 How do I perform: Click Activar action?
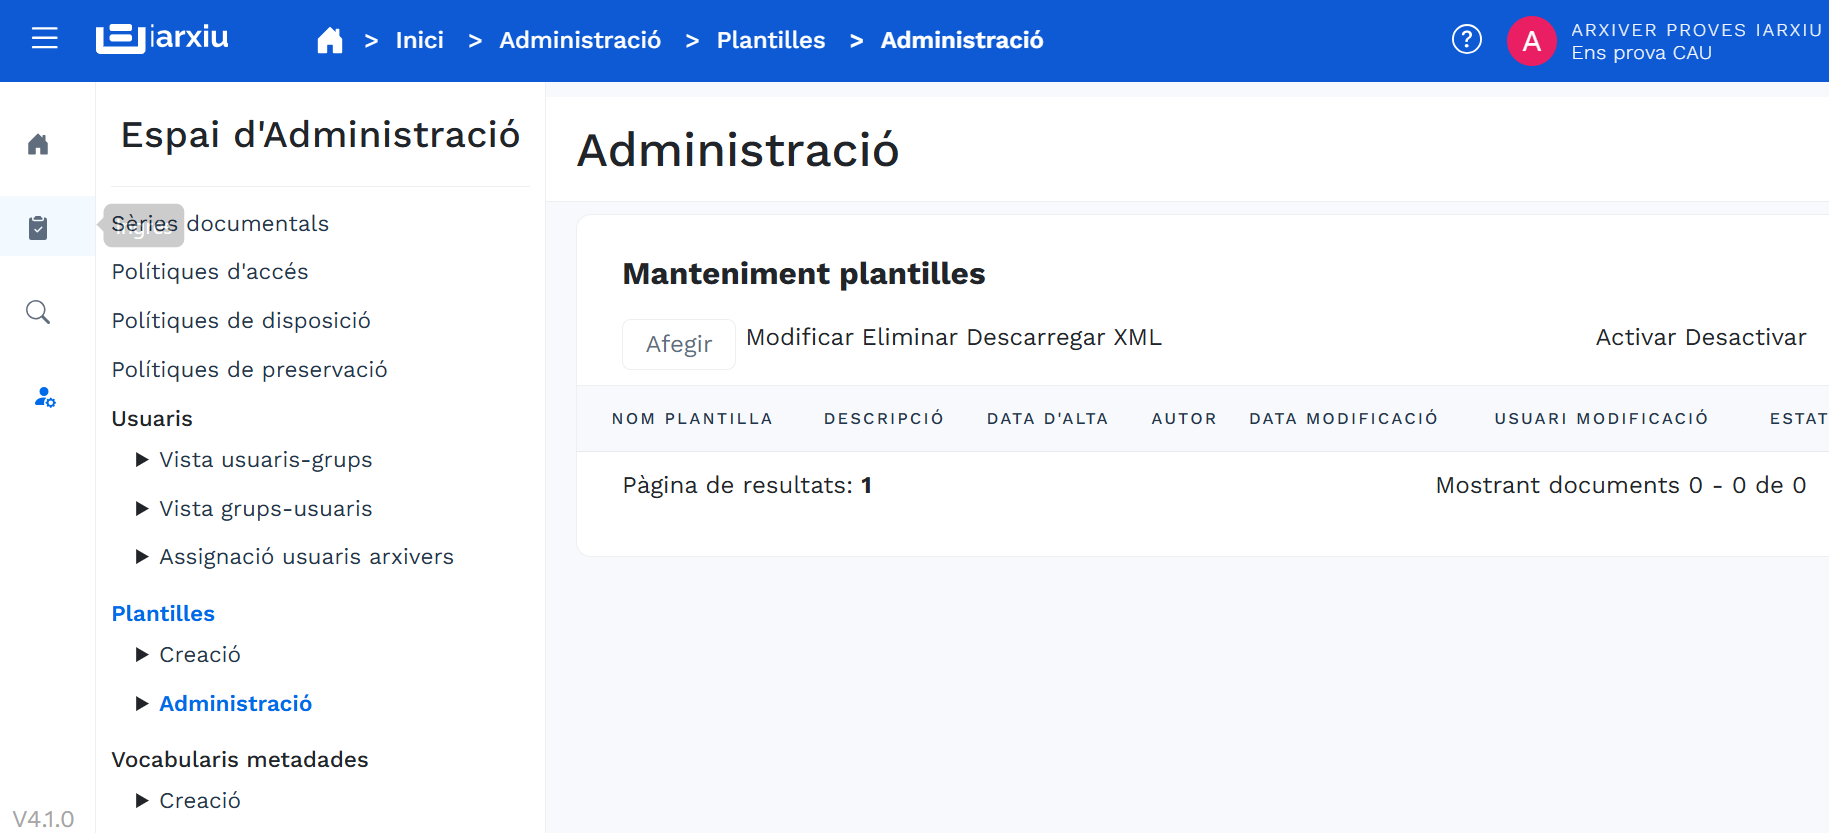(1636, 338)
